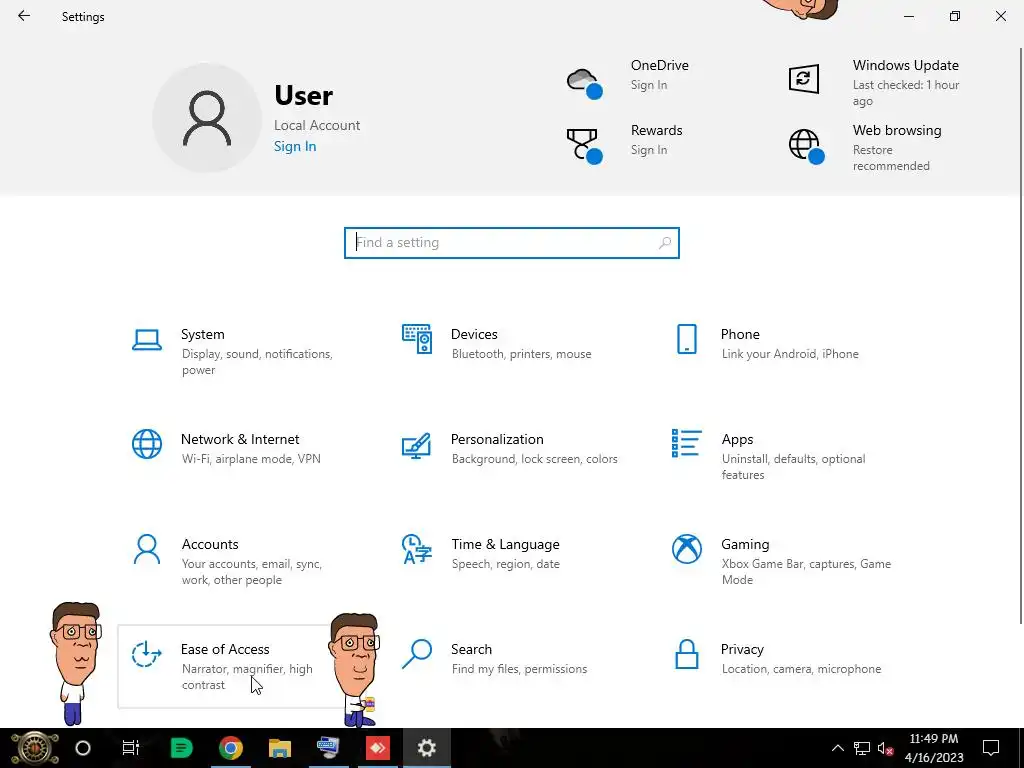Image resolution: width=1024 pixels, height=768 pixels.
Task: Click the red AnyDesk taskbar icon
Action: pos(377,748)
